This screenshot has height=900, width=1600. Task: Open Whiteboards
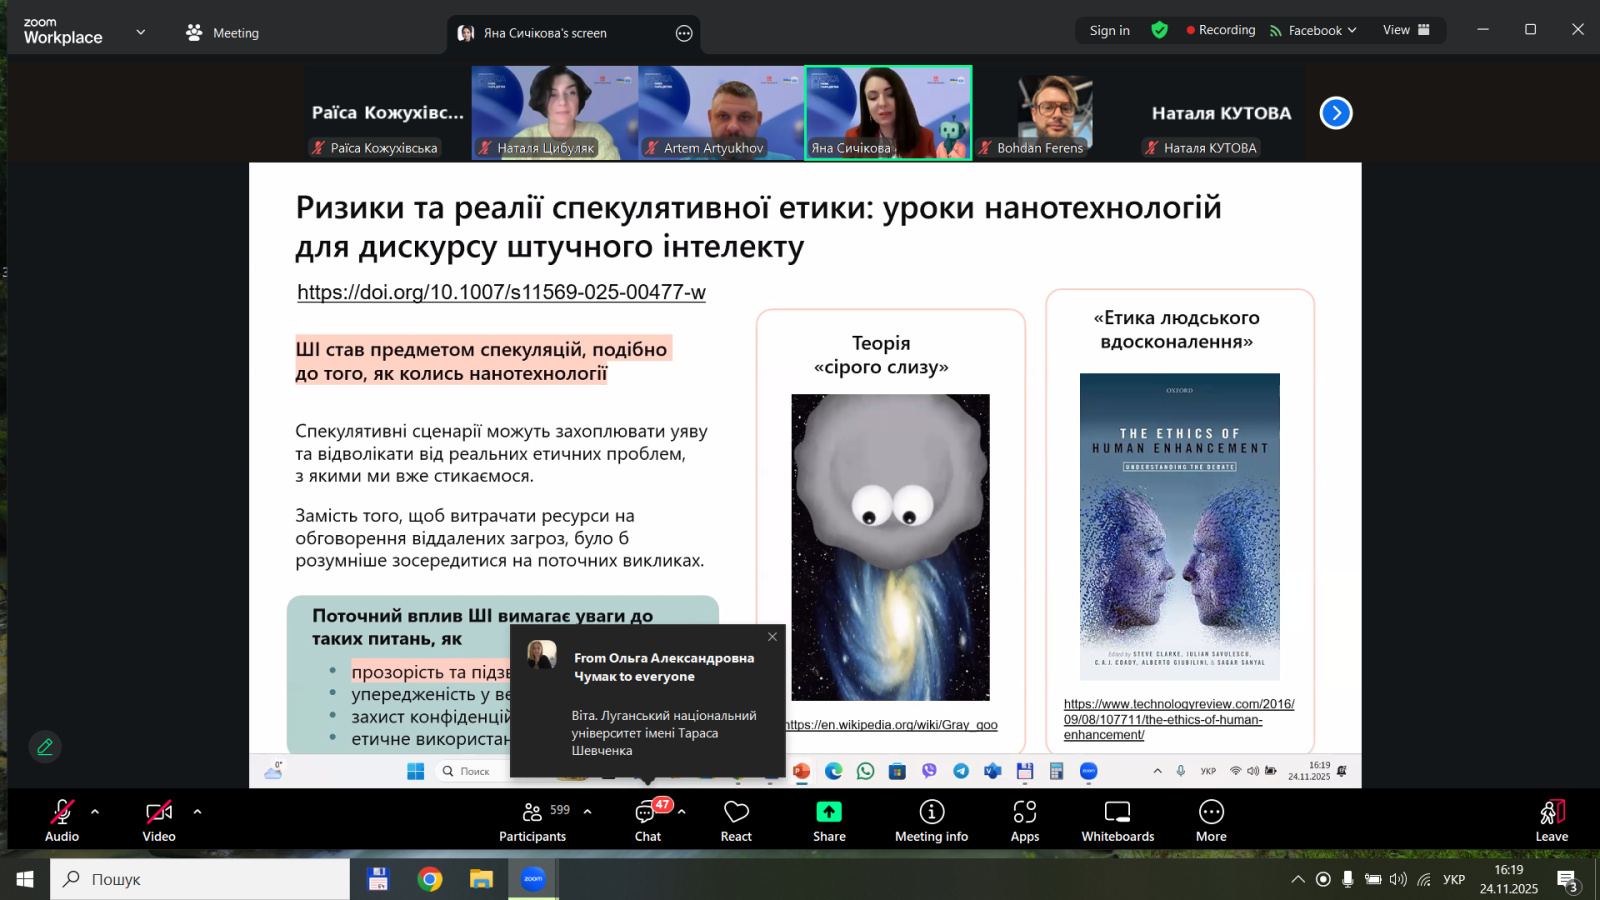(1117, 819)
